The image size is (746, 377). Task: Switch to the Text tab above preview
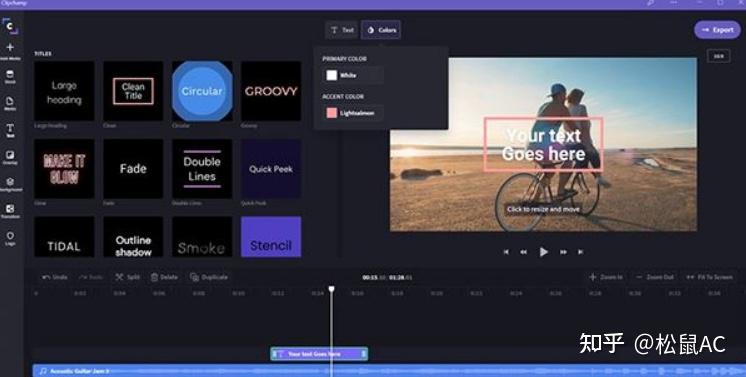[342, 30]
